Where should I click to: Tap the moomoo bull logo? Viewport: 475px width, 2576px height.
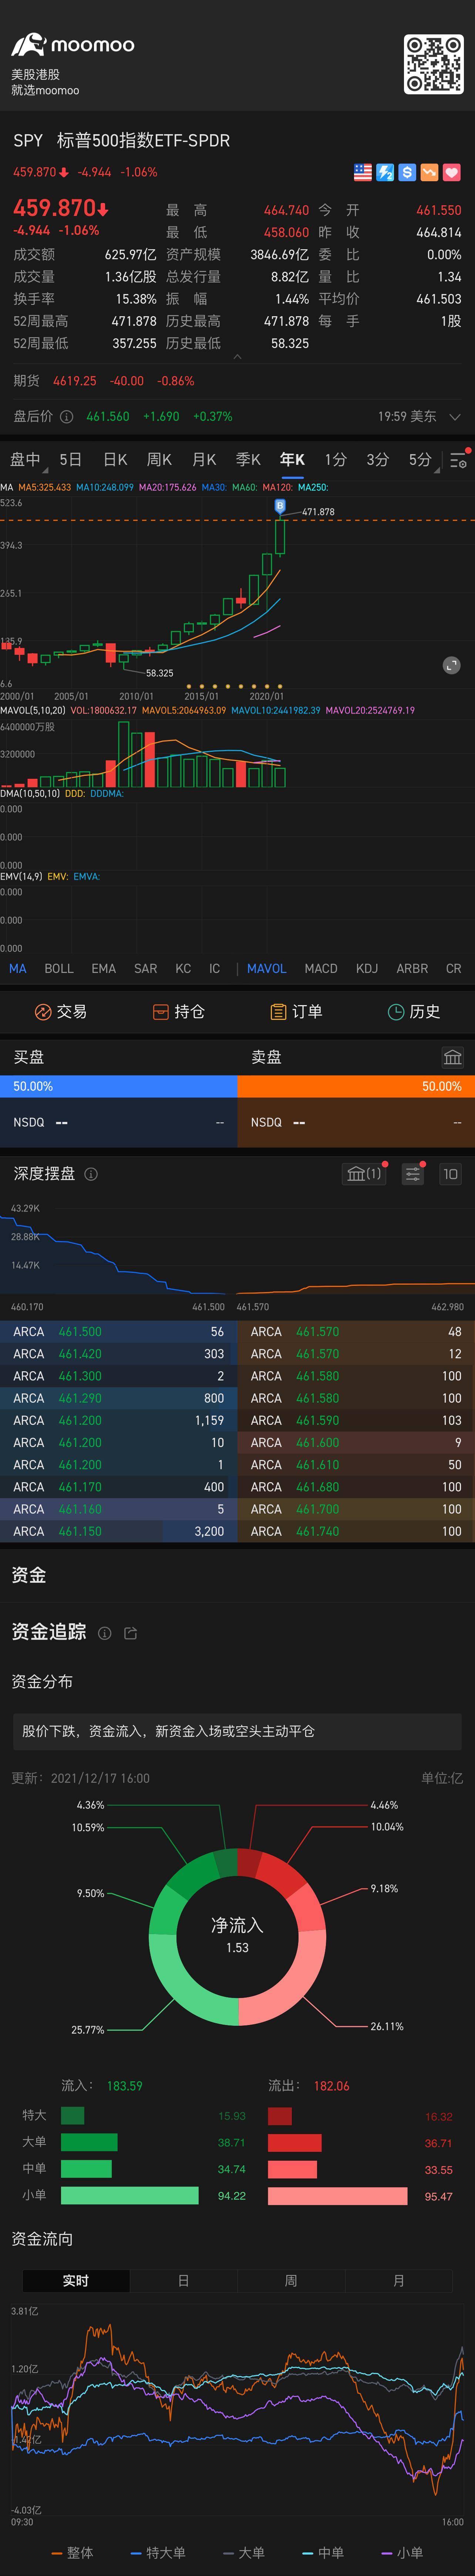click(x=29, y=44)
